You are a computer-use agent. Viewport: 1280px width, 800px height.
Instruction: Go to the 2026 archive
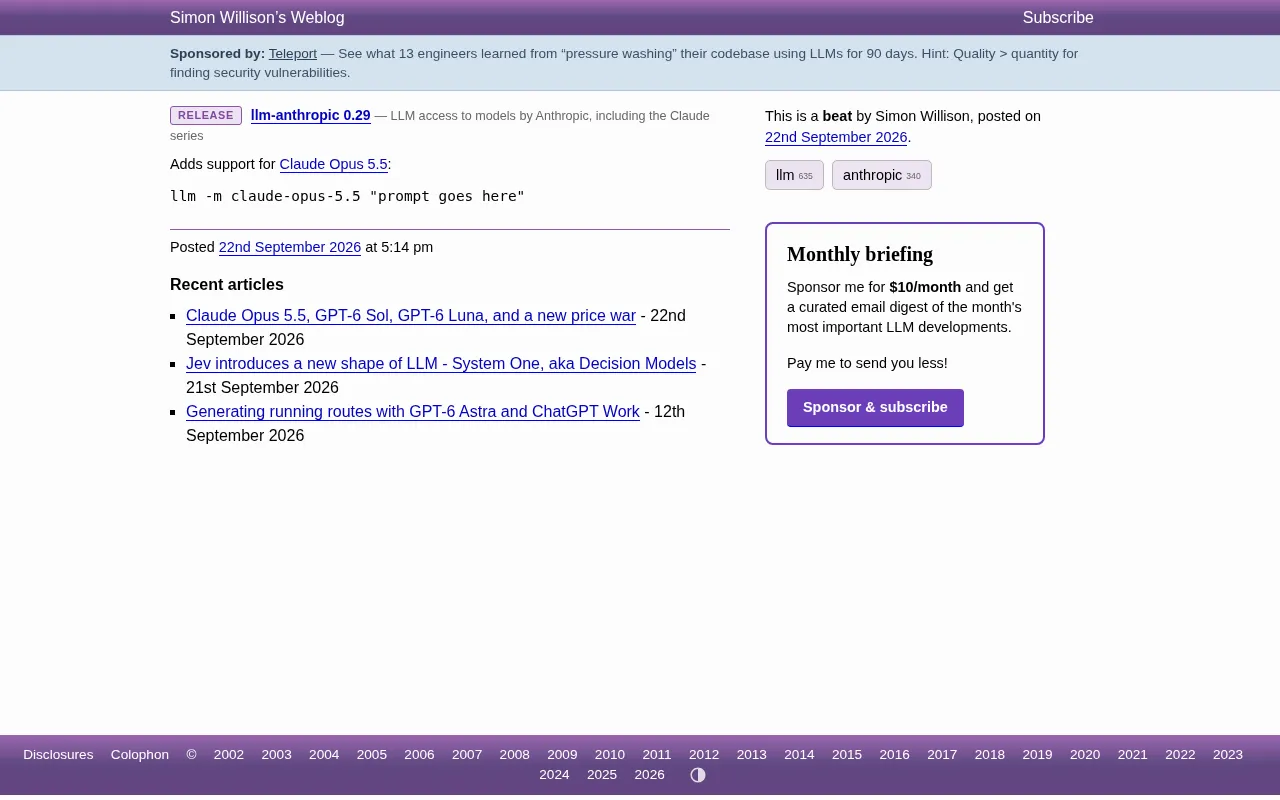650,775
